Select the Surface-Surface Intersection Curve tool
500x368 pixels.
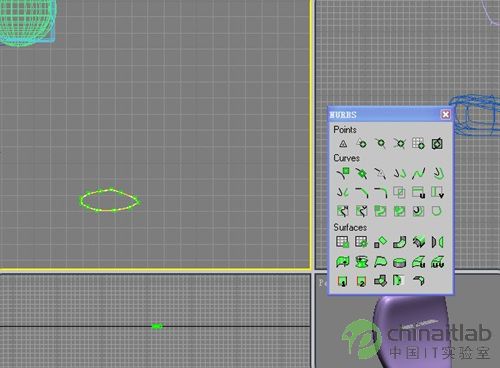click(399, 192)
